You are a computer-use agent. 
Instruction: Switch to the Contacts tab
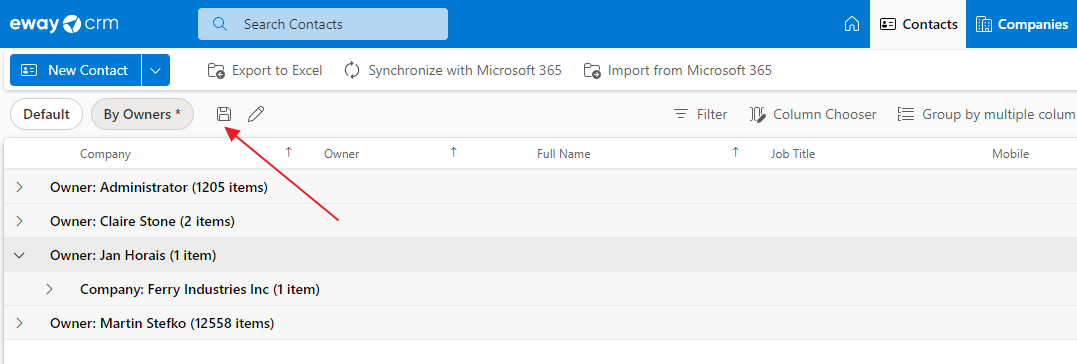(x=918, y=24)
